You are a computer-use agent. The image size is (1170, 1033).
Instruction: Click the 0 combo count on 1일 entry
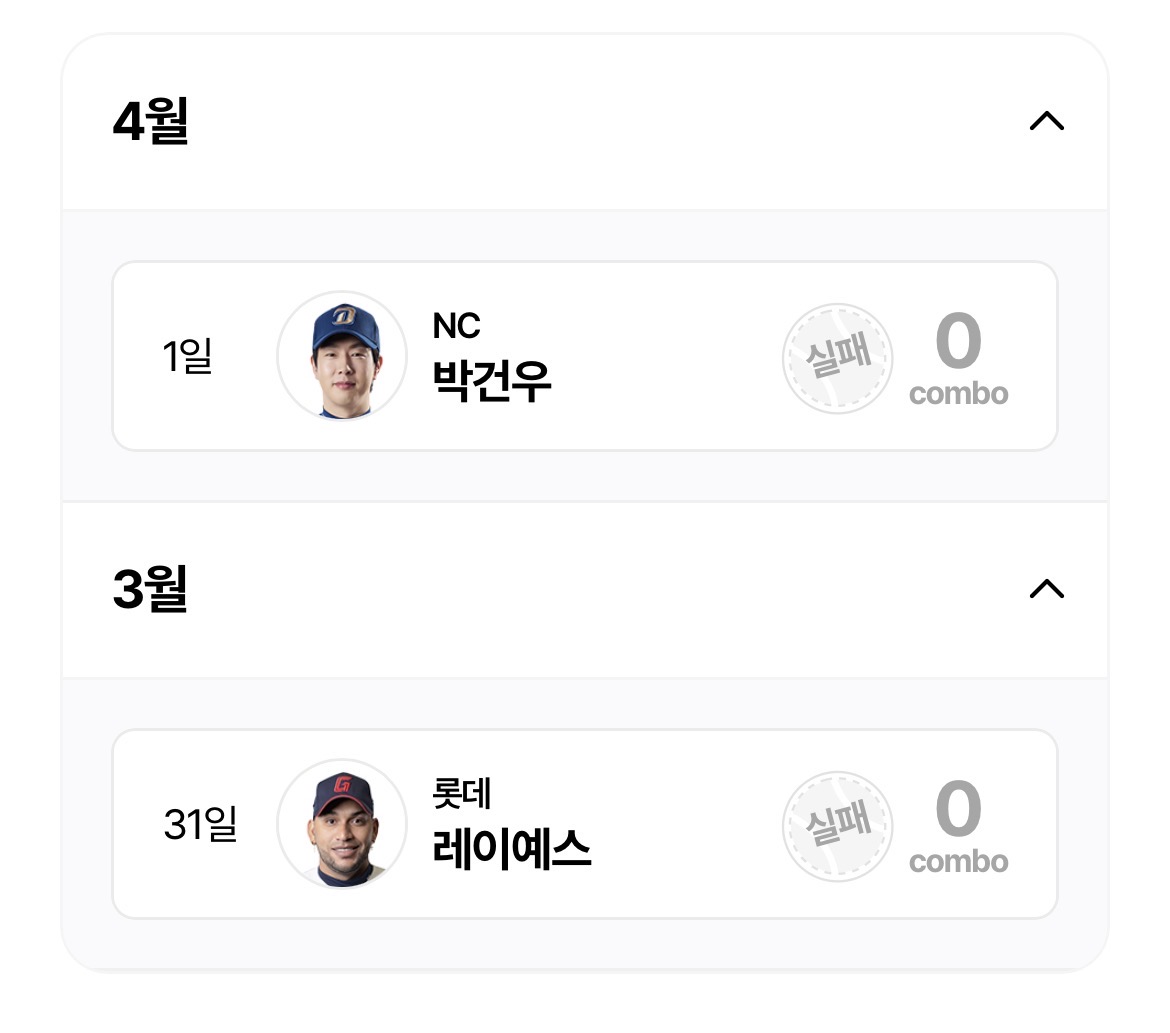click(958, 342)
